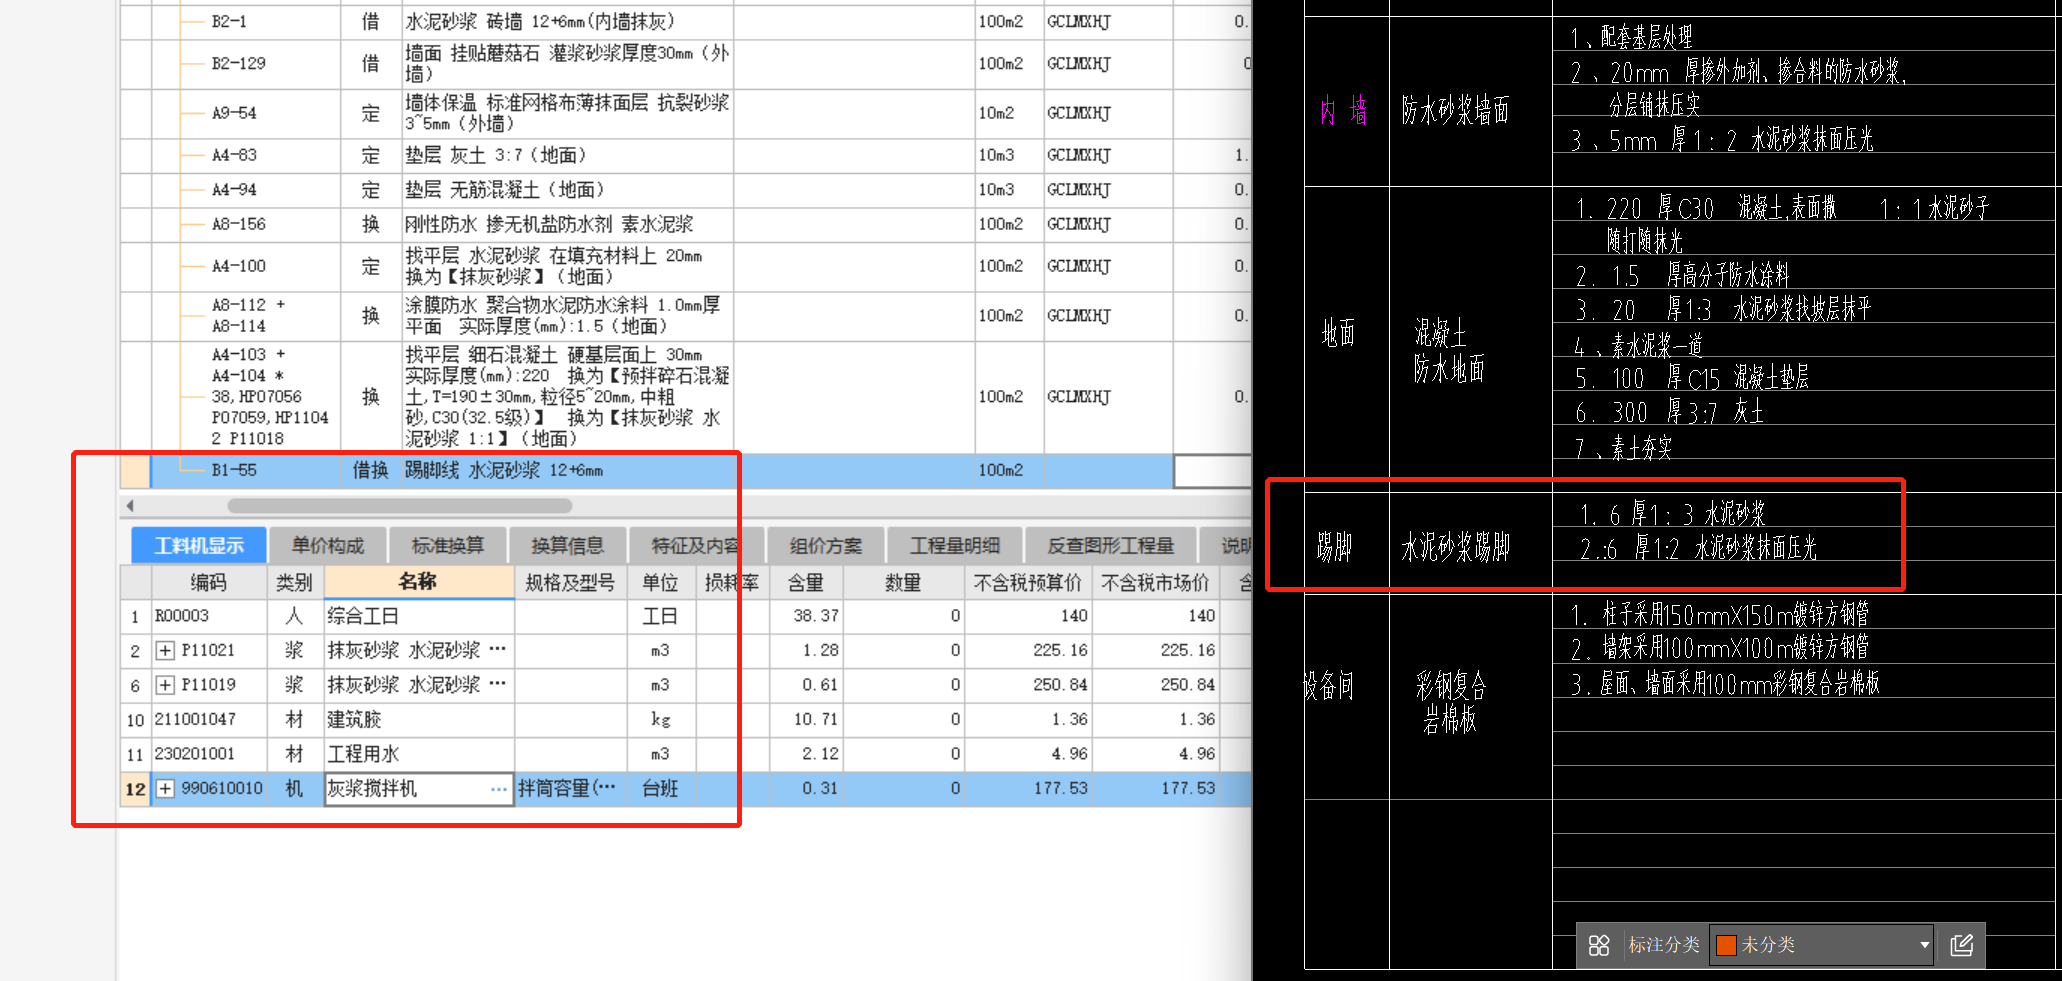Open the annotation grid icon beside 标注分类
Viewport: 2062px width, 981px height.
click(1599, 945)
